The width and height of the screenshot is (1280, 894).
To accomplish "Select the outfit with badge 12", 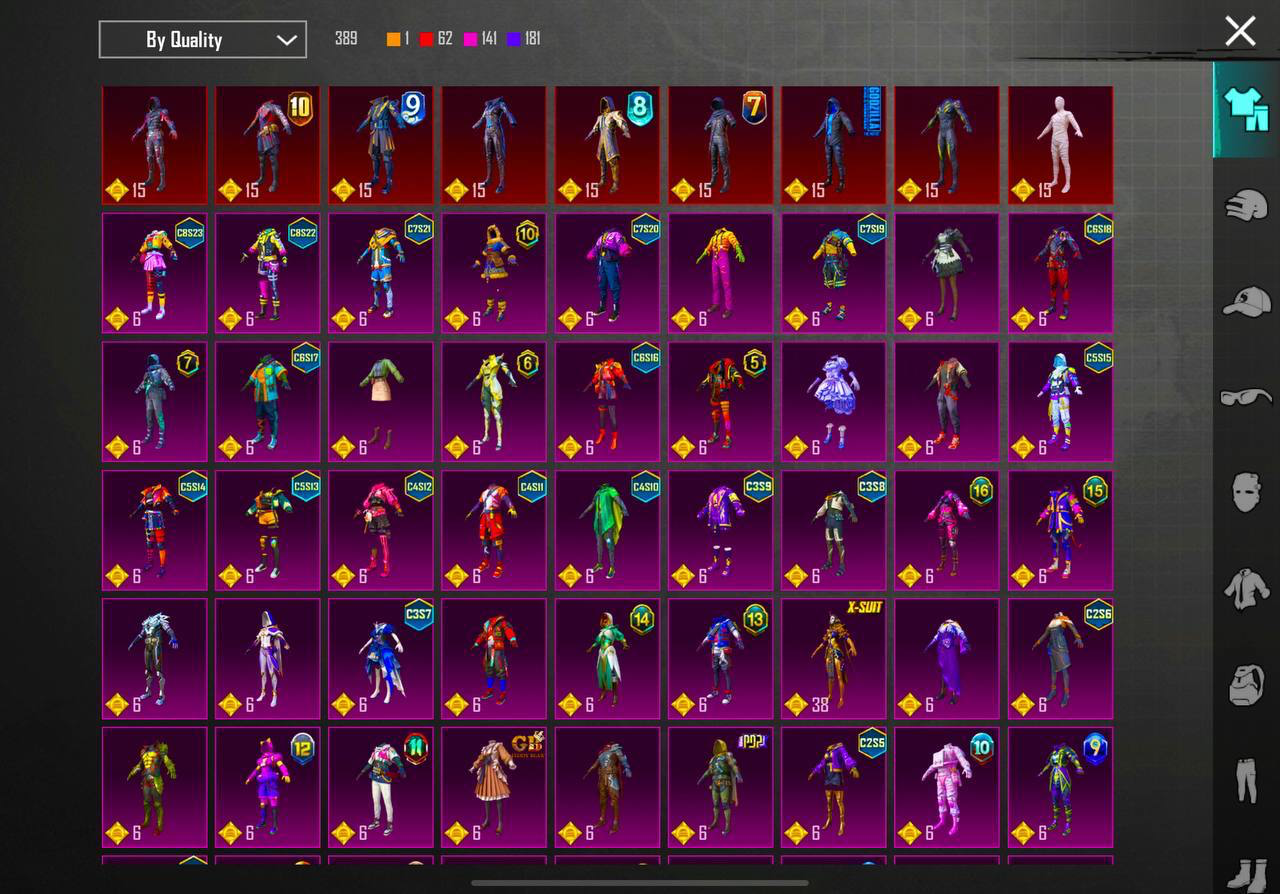I will tap(268, 787).
